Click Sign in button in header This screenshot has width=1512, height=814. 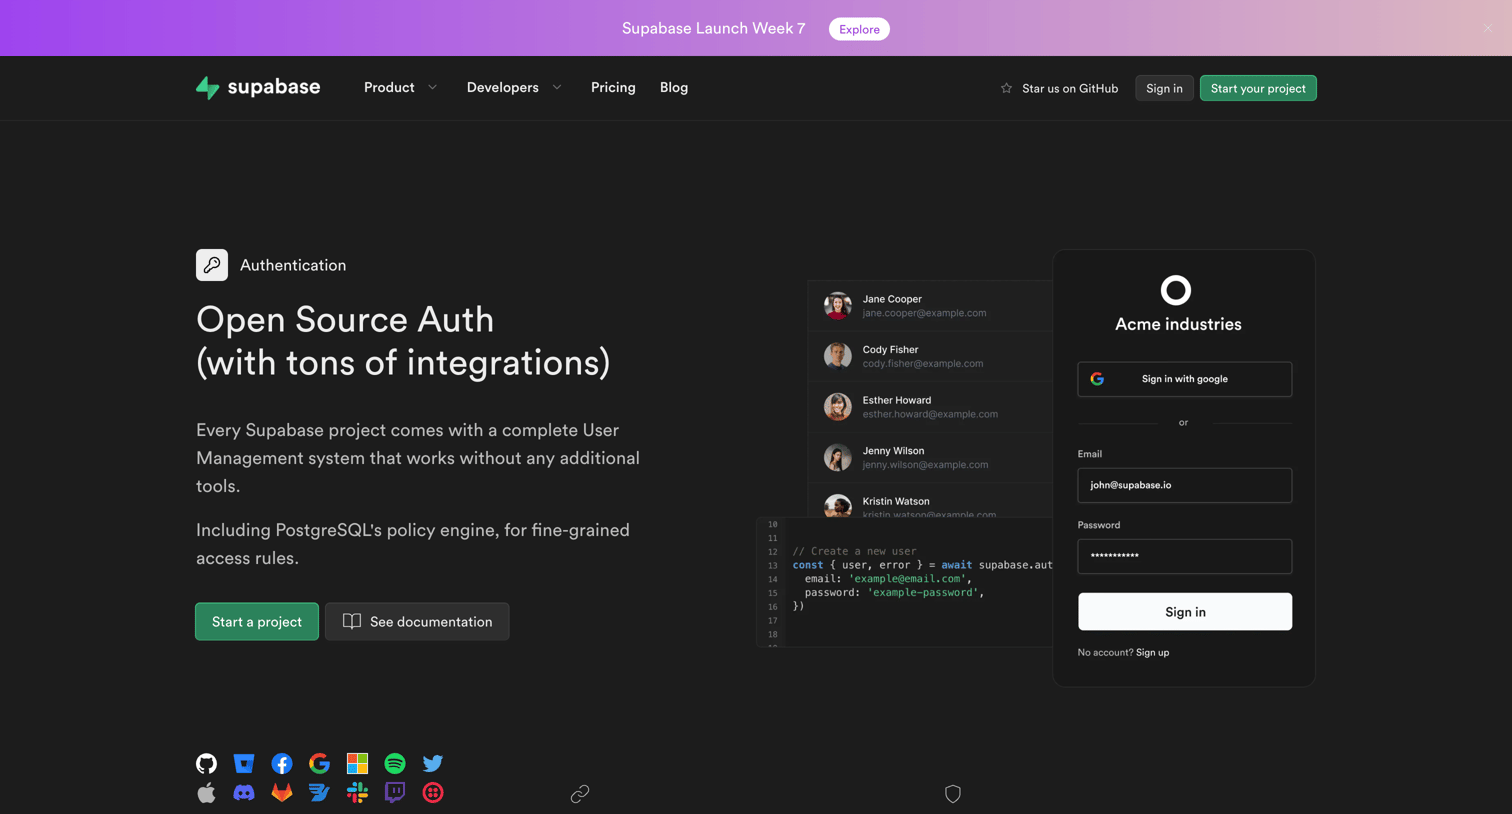coord(1164,88)
